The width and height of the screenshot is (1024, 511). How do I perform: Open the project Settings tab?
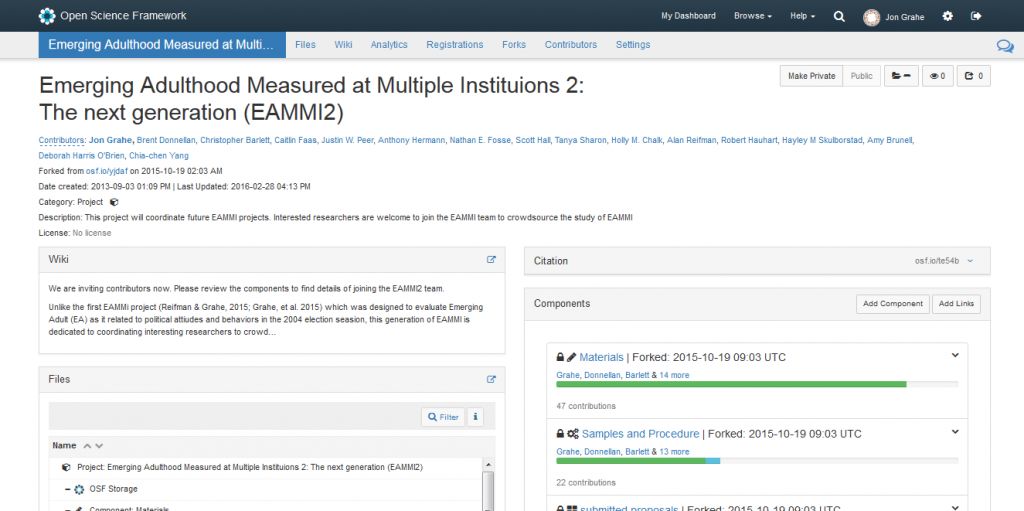pyautogui.click(x=633, y=44)
